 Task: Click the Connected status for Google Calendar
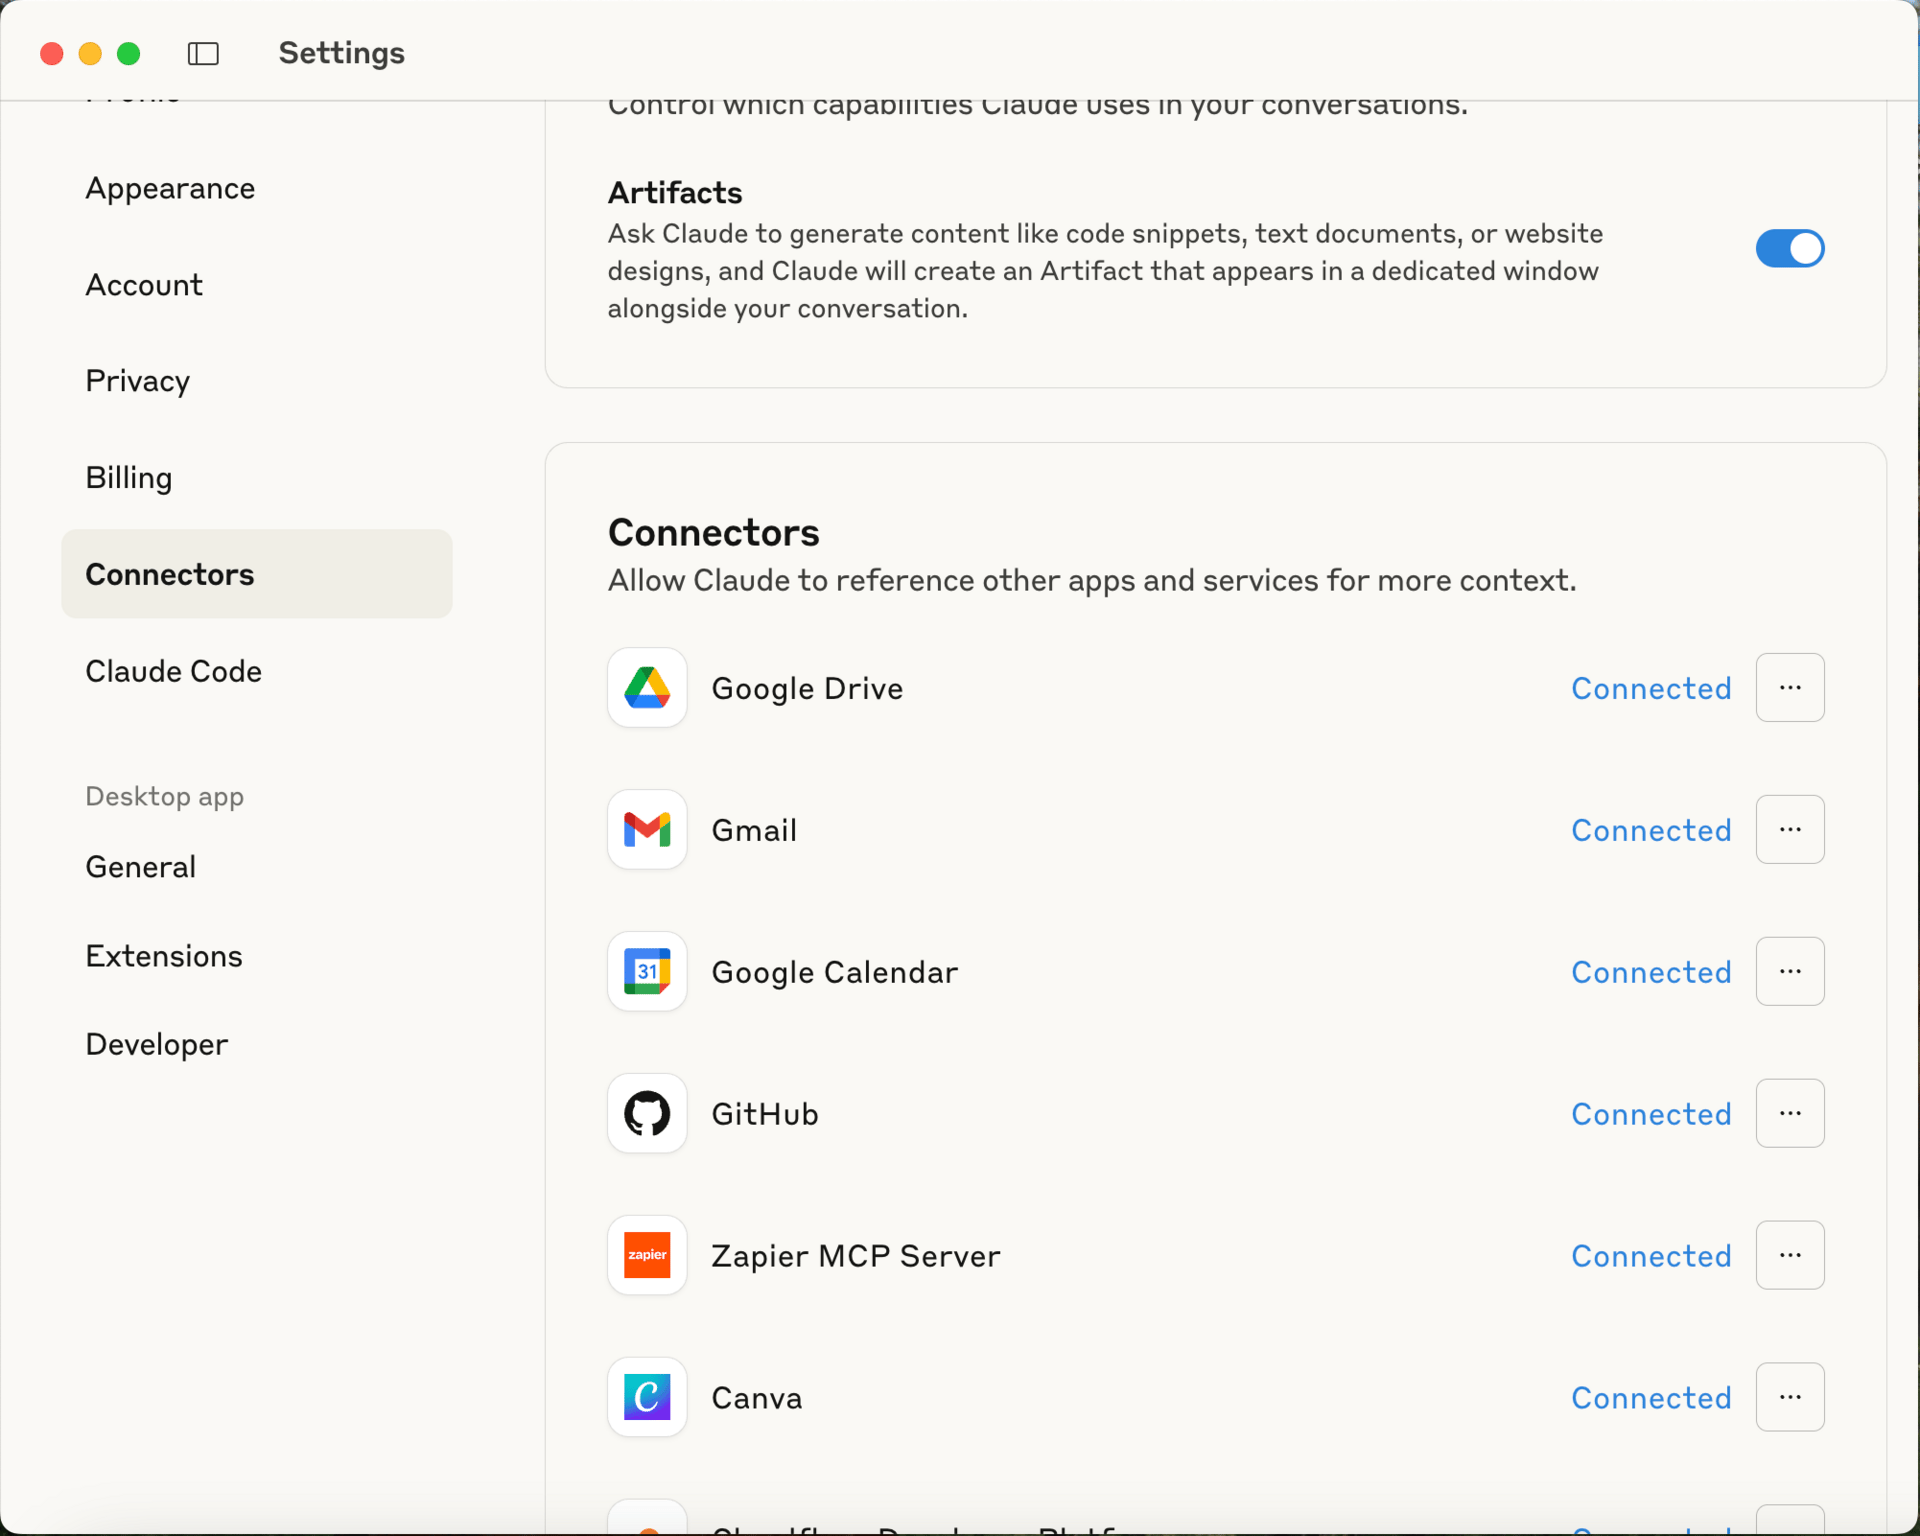[x=1651, y=972]
